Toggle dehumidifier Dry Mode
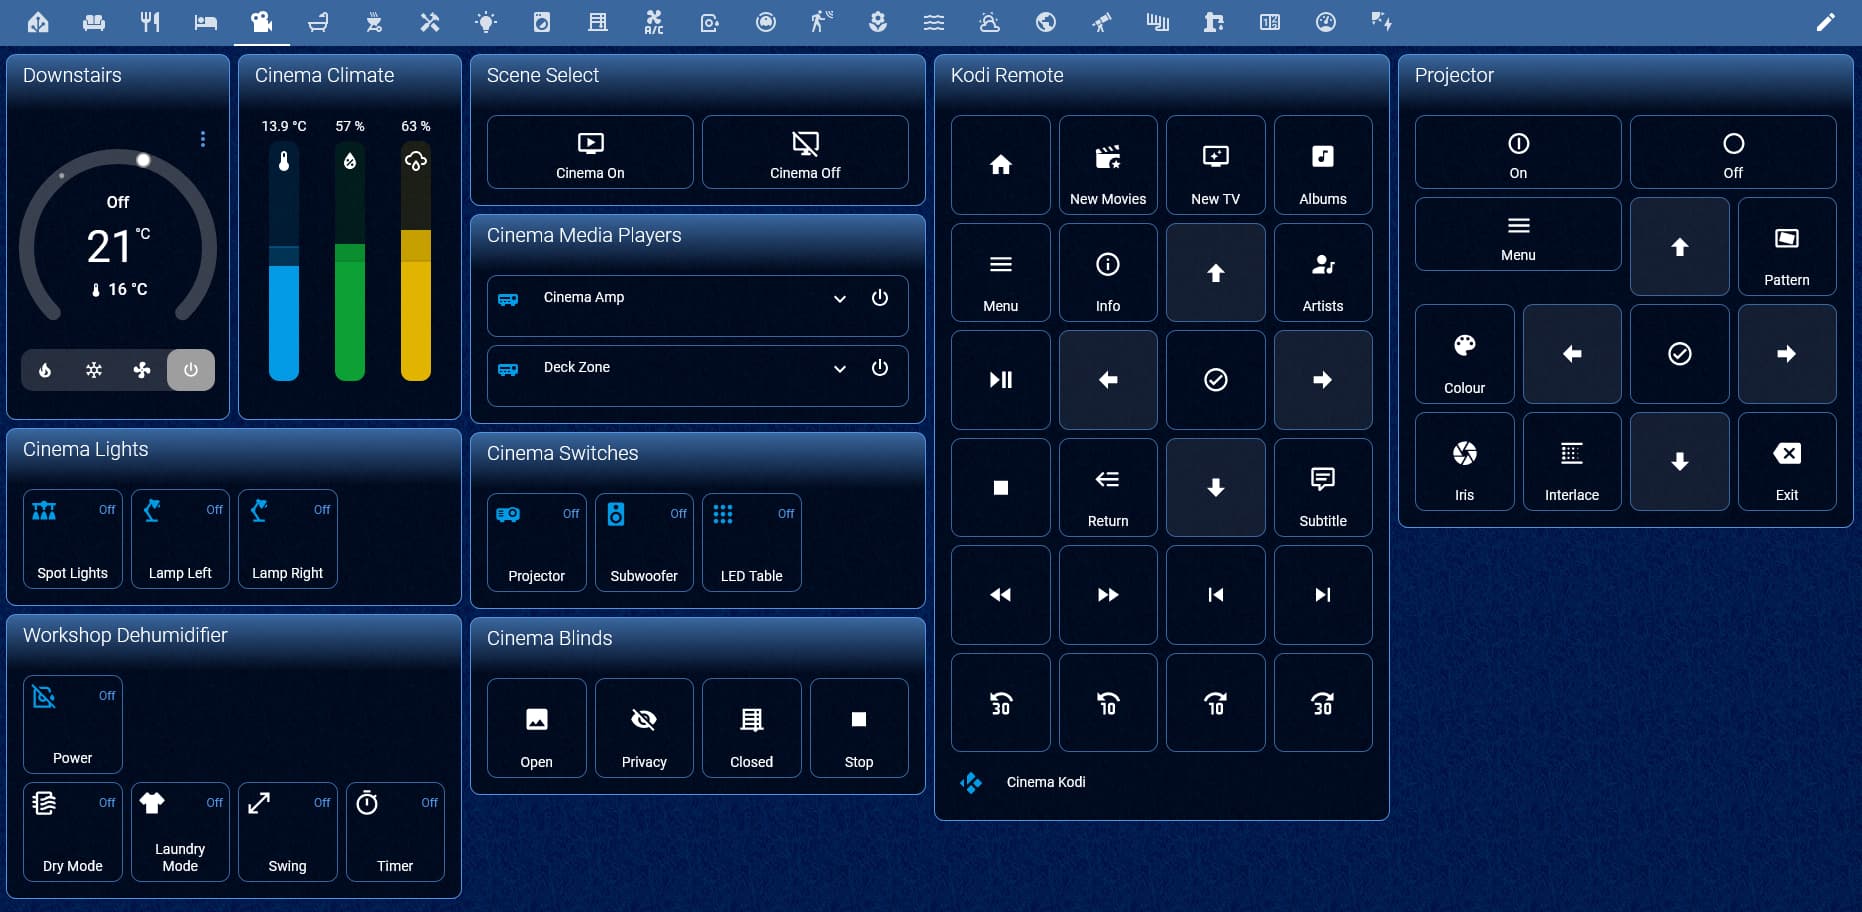Image resolution: width=1862 pixels, height=912 pixels. pyautogui.click(x=72, y=832)
